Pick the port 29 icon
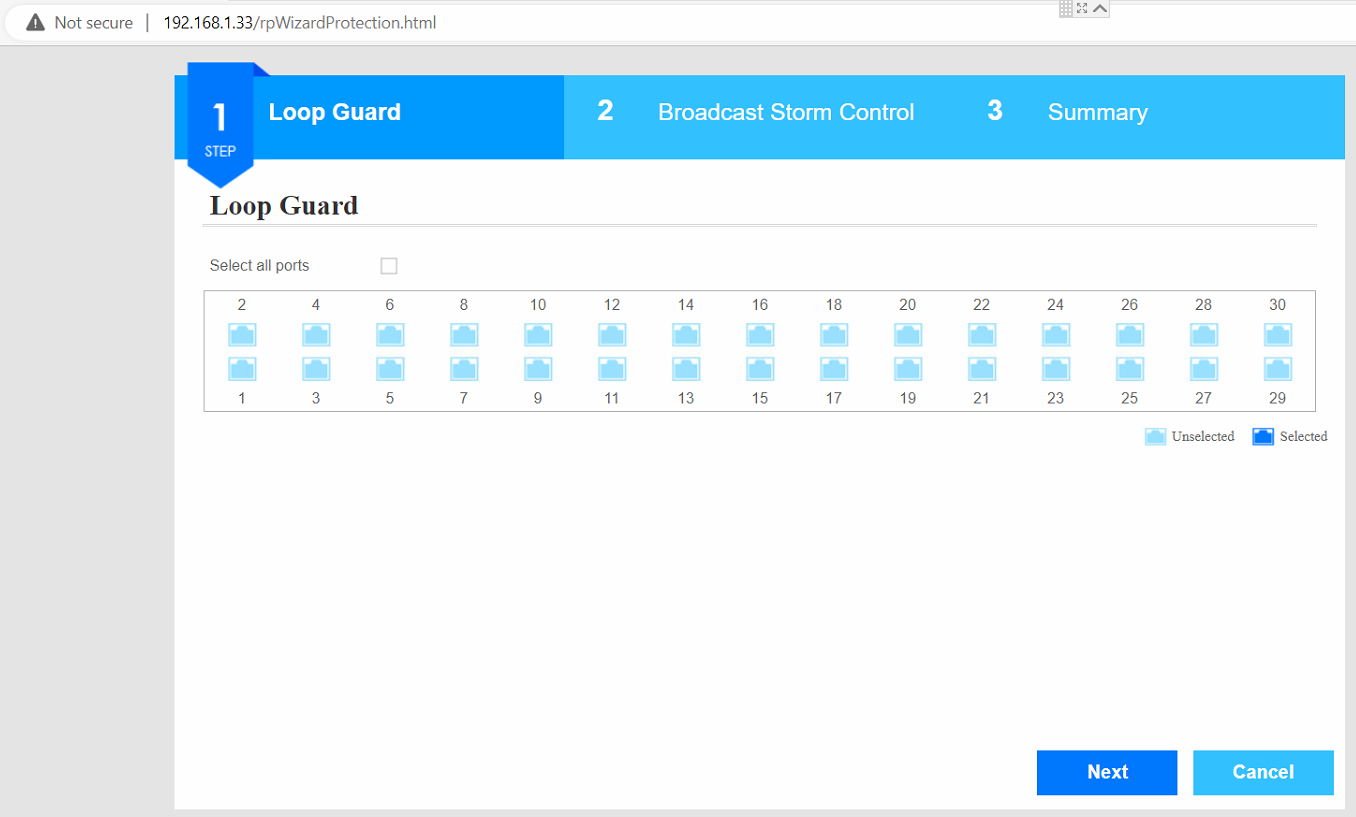Image resolution: width=1356 pixels, height=817 pixels. (x=1277, y=369)
